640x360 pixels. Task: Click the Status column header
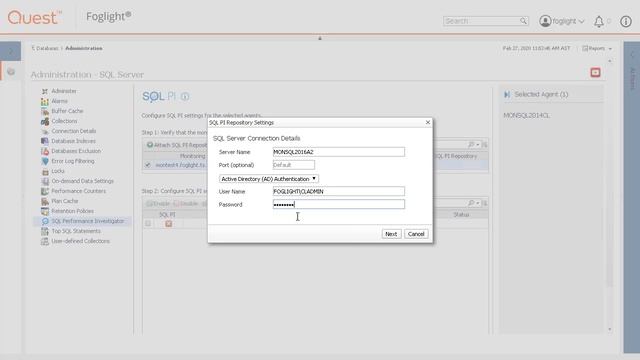461,214
